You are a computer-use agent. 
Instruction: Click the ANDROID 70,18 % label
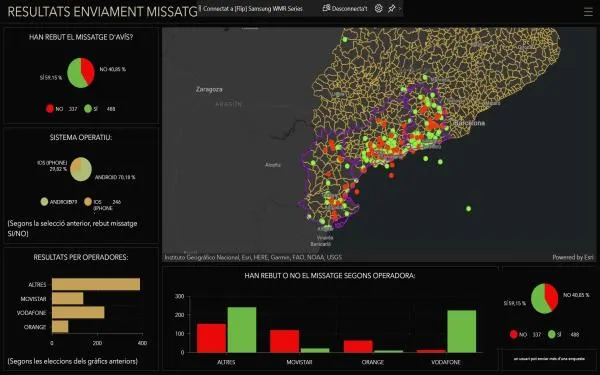[115, 177]
